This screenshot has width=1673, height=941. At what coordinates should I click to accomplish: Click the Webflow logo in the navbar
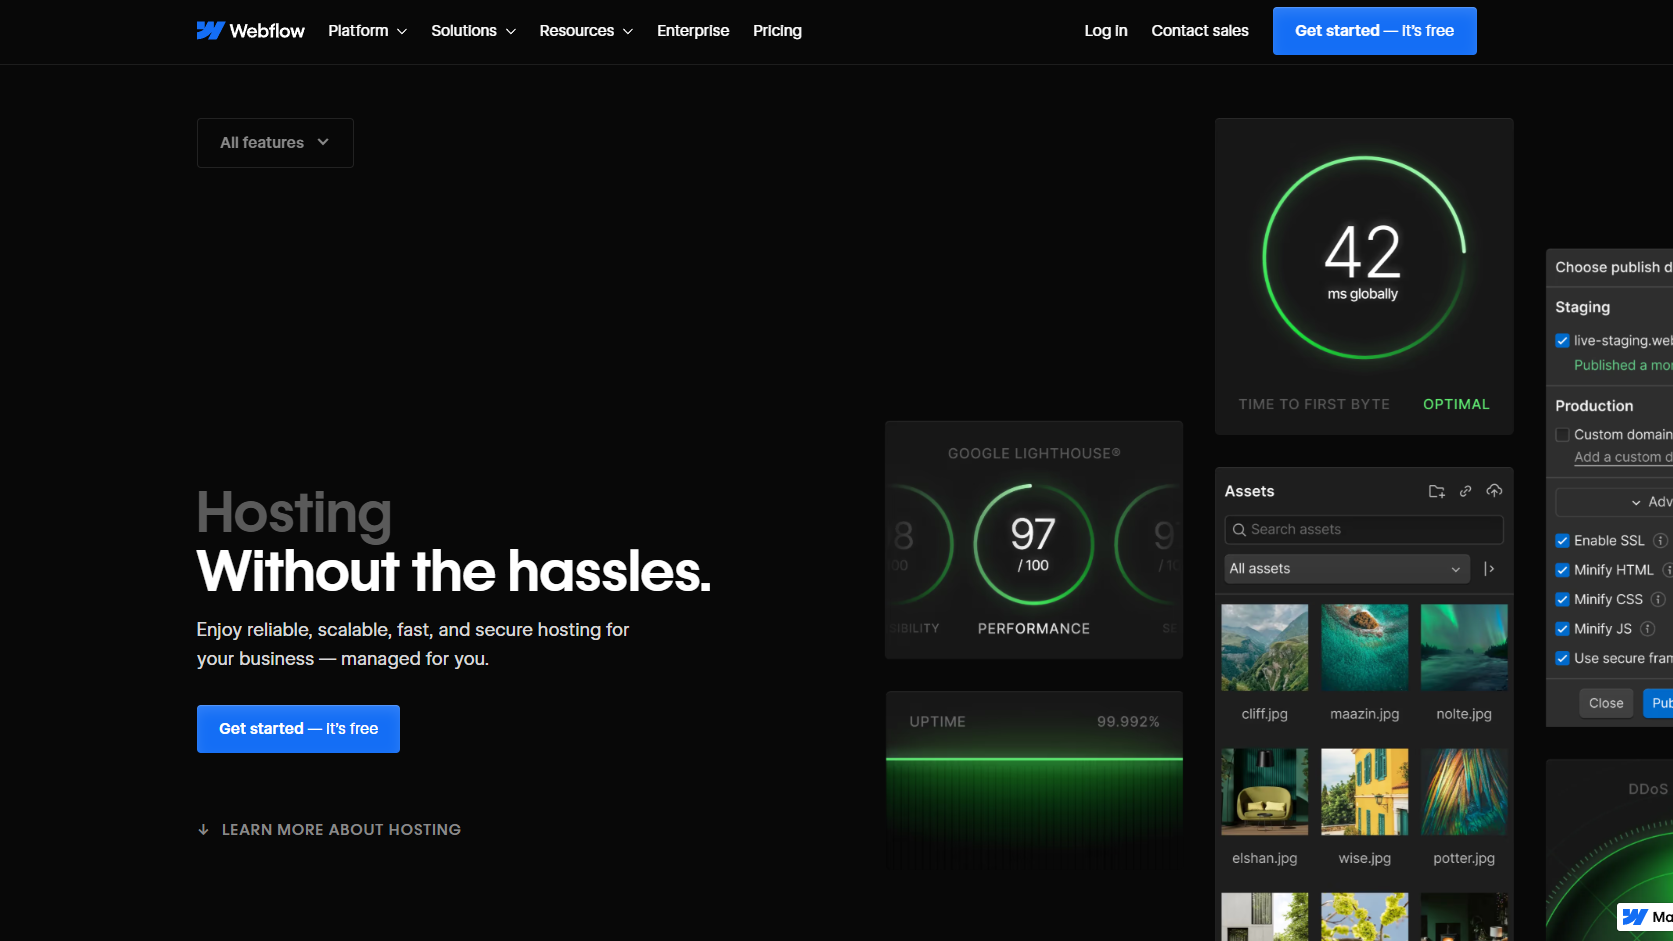click(x=250, y=31)
